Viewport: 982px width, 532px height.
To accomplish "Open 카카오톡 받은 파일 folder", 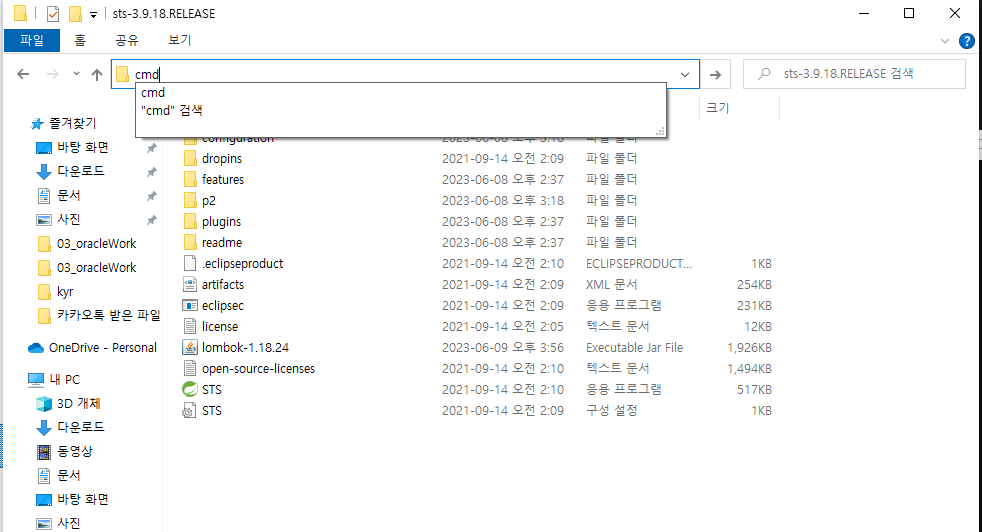I will pyautogui.click(x=99, y=315).
